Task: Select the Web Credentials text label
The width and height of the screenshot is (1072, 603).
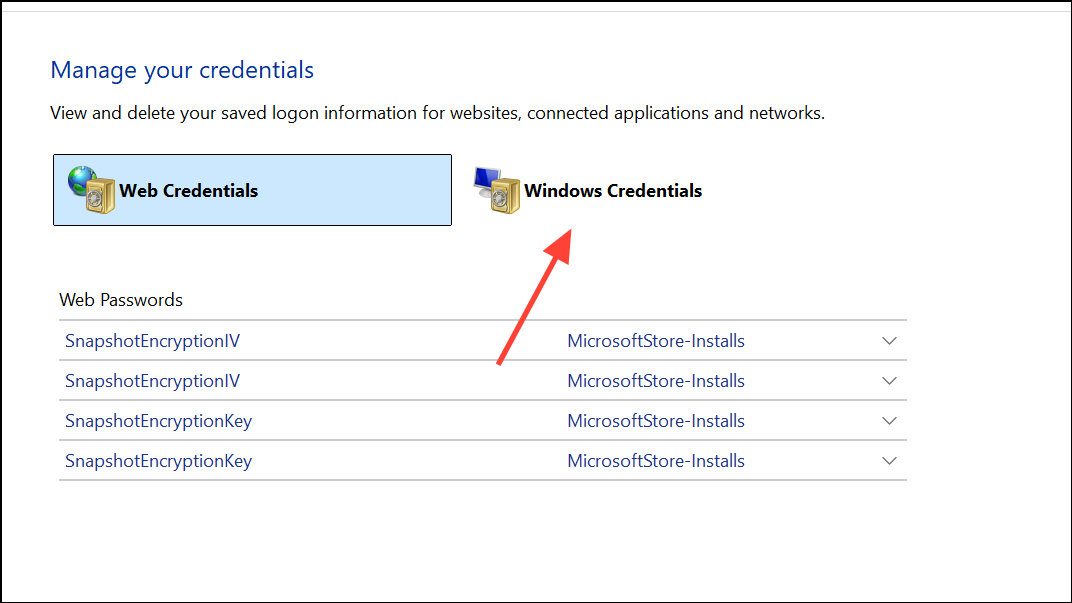Action: (189, 191)
